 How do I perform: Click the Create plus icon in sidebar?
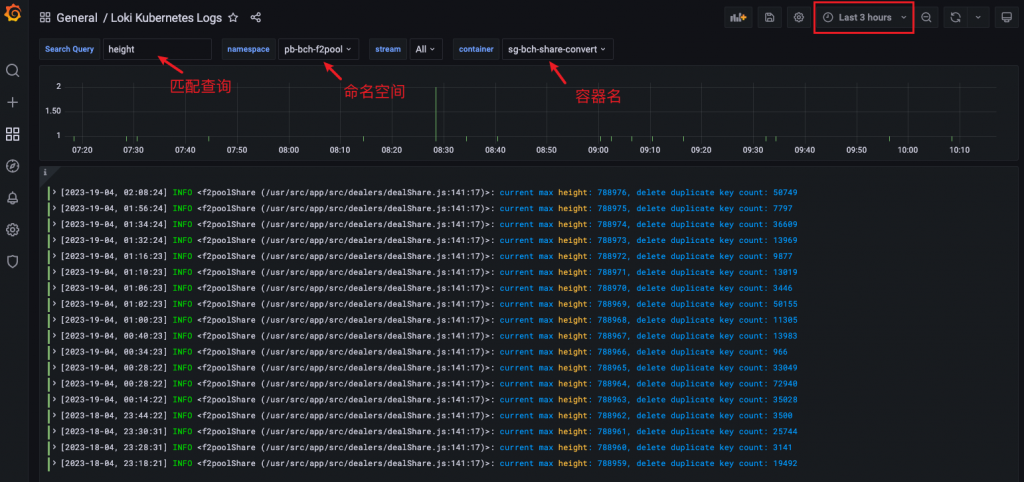pyautogui.click(x=12, y=102)
